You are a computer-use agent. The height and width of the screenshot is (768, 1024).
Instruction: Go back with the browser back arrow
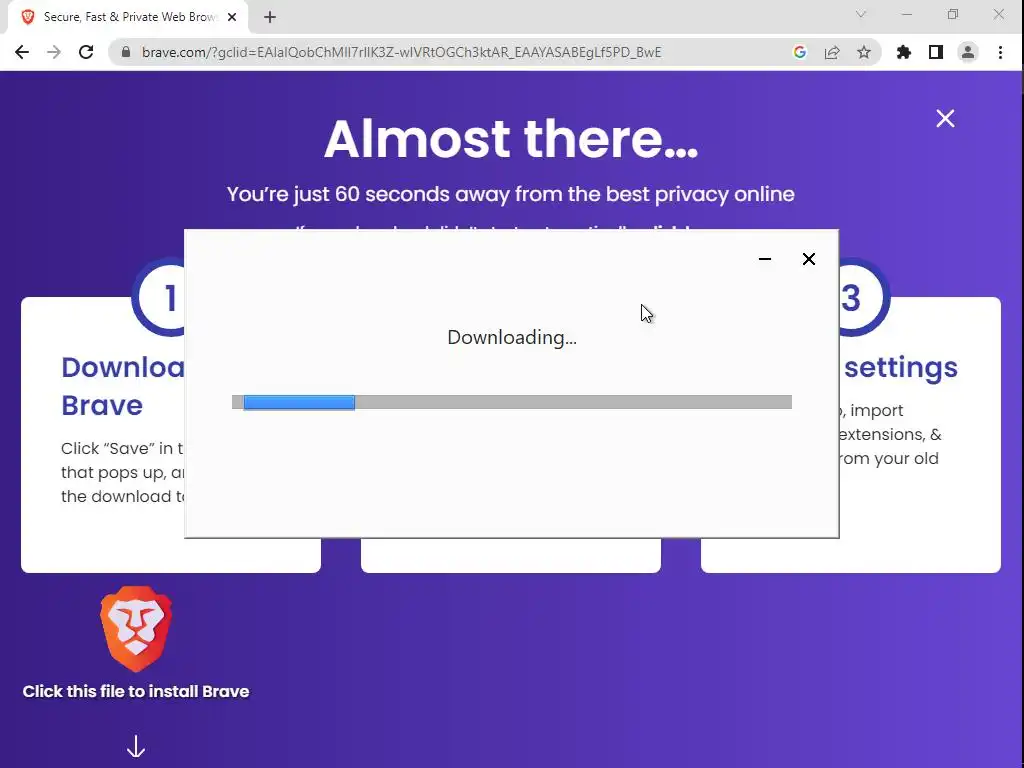point(22,52)
